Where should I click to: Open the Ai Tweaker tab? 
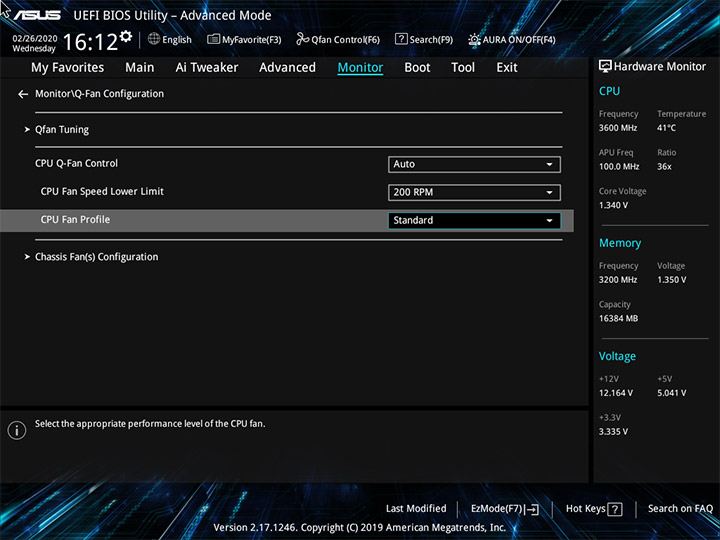click(x=207, y=68)
